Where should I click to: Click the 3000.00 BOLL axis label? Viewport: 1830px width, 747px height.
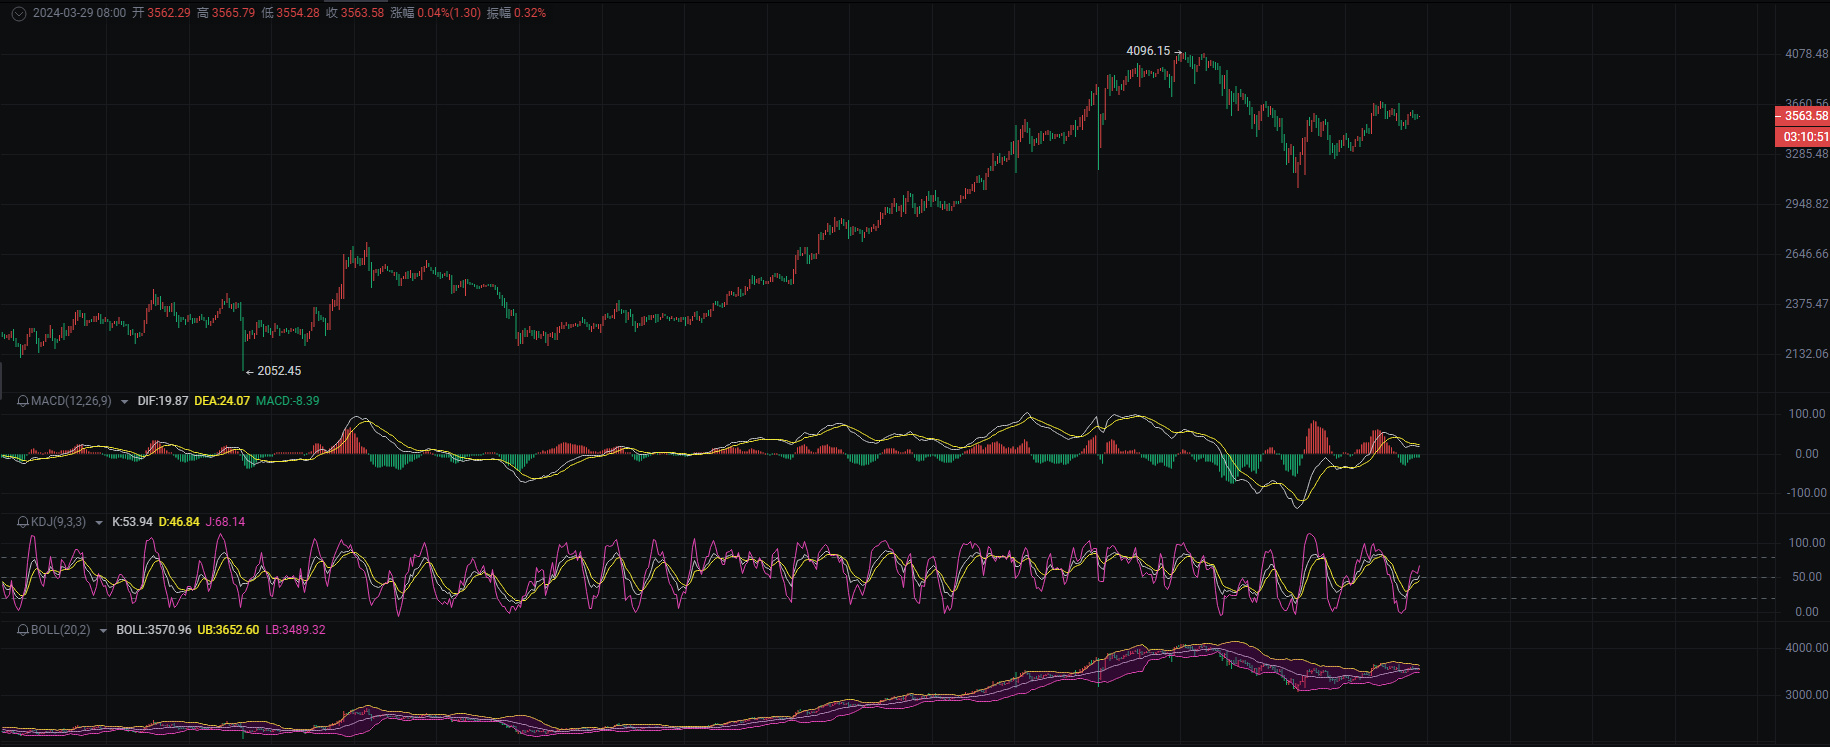(x=1807, y=695)
